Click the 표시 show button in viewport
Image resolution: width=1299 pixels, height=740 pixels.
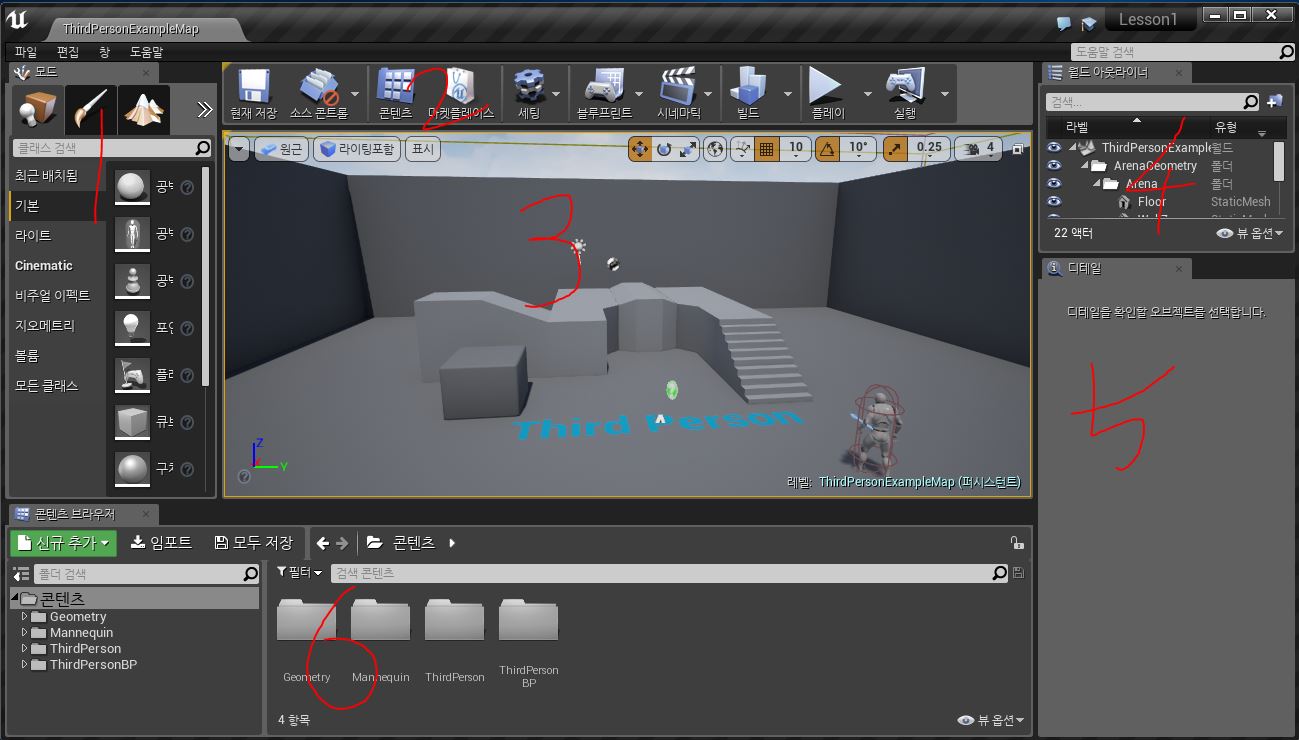pyautogui.click(x=424, y=149)
